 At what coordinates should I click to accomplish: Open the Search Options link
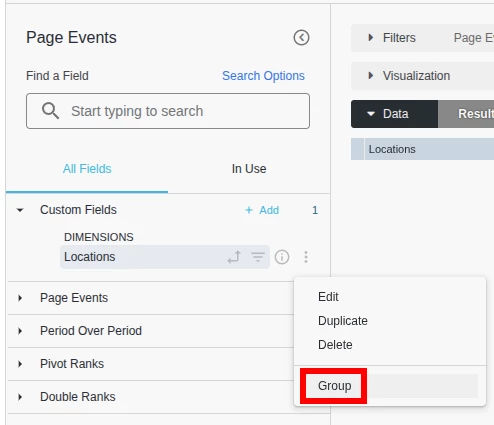coord(263,76)
